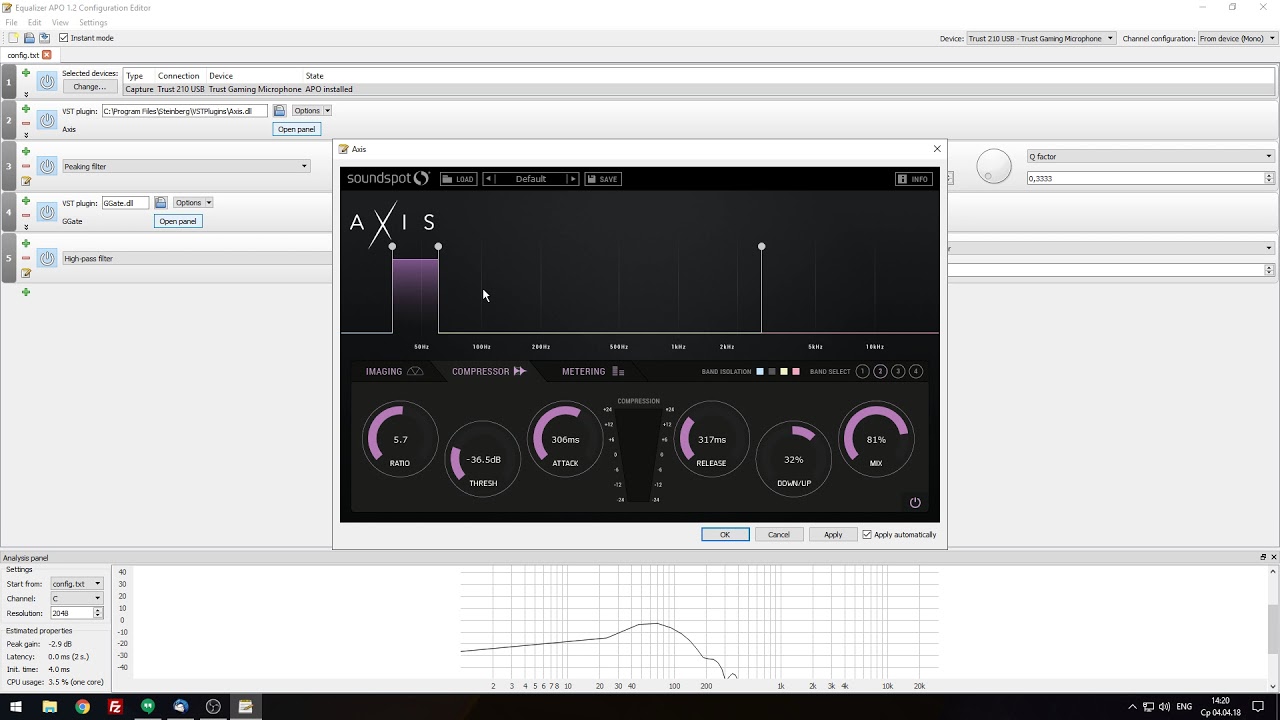Remove the Peaking filter row 3

click(26, 166)
